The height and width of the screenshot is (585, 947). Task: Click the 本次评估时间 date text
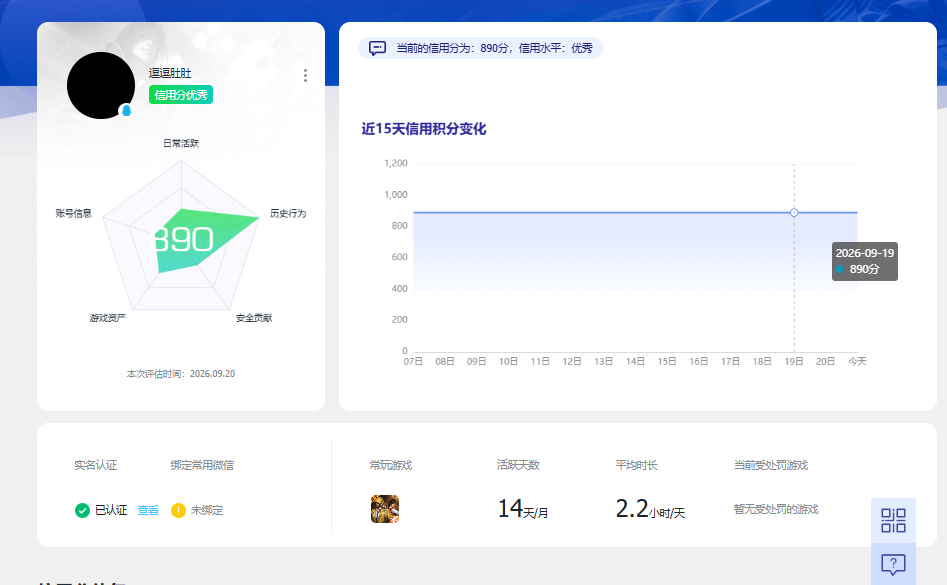(181, 374)
